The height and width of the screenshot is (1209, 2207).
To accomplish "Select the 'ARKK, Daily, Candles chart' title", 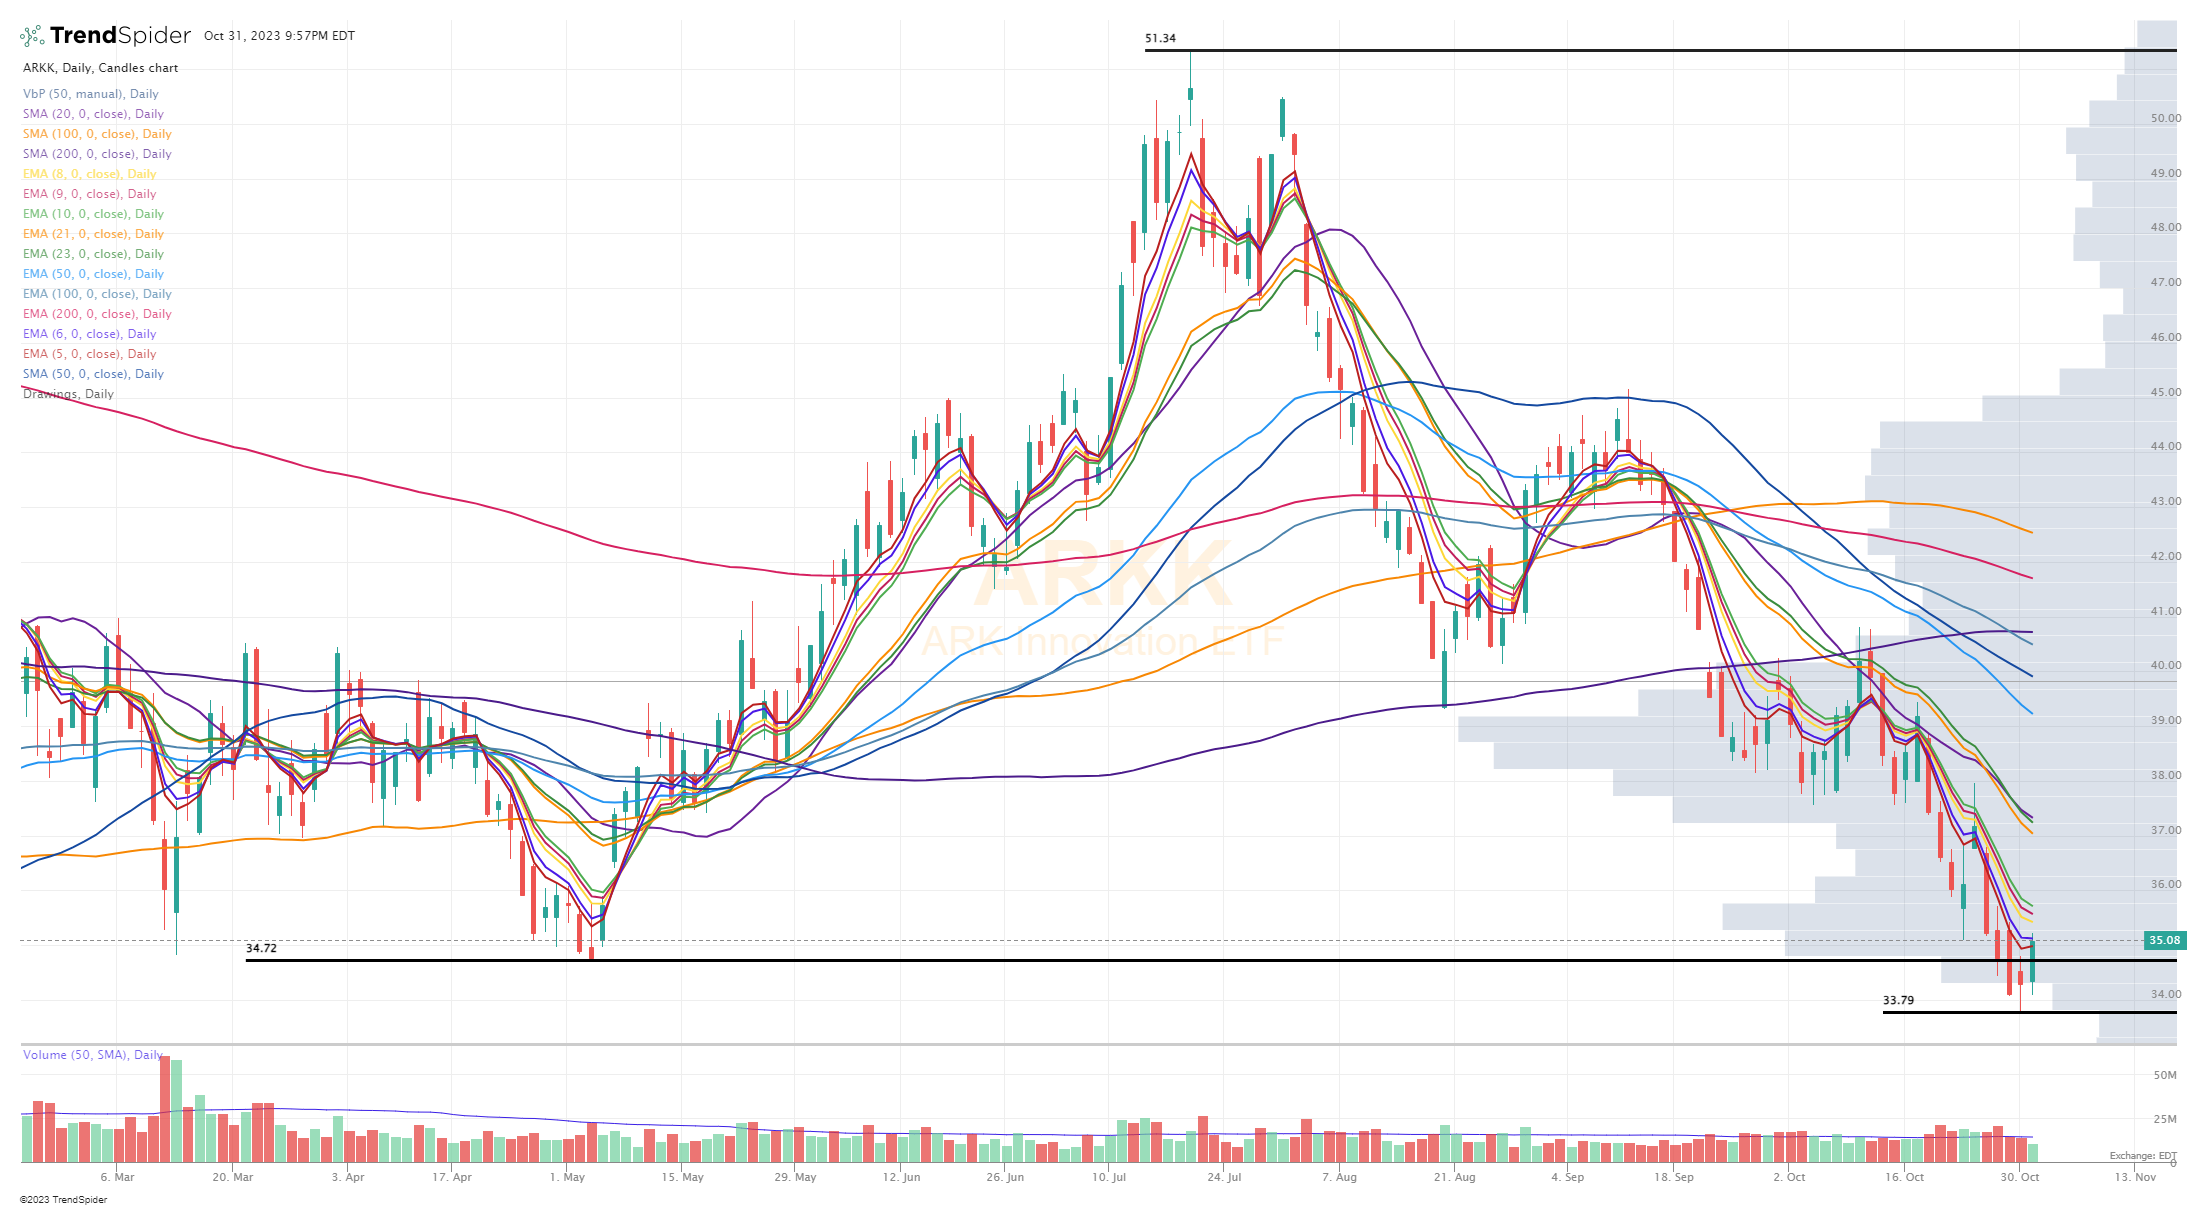I will (x=100, y=68).
